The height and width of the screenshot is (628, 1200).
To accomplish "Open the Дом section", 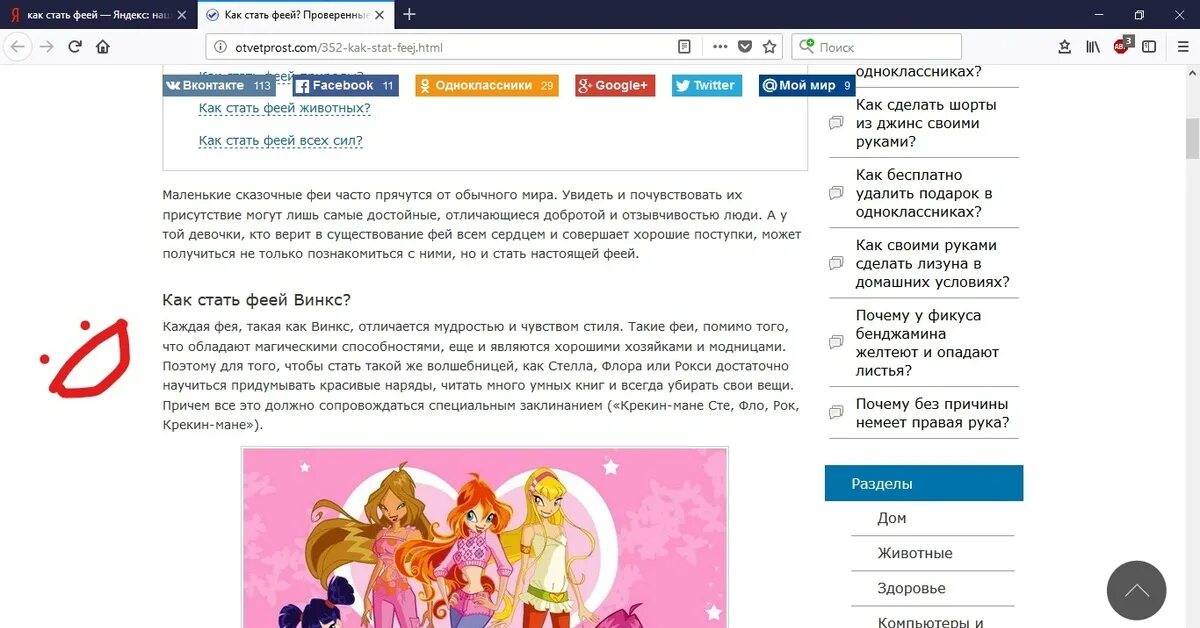I will (892, 518).
